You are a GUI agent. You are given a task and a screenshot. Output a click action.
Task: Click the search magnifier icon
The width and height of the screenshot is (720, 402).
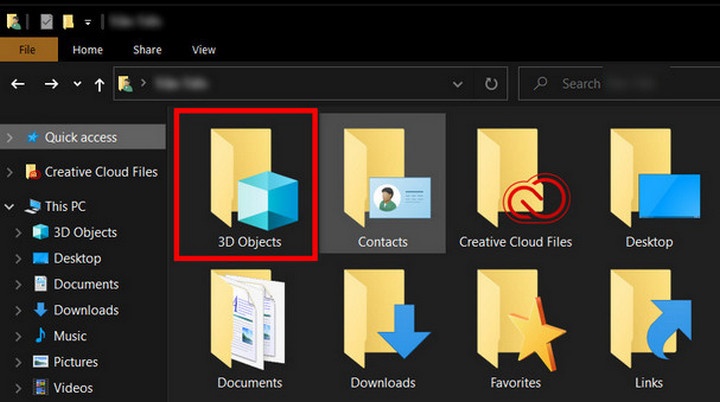click(x=540, y=83)
